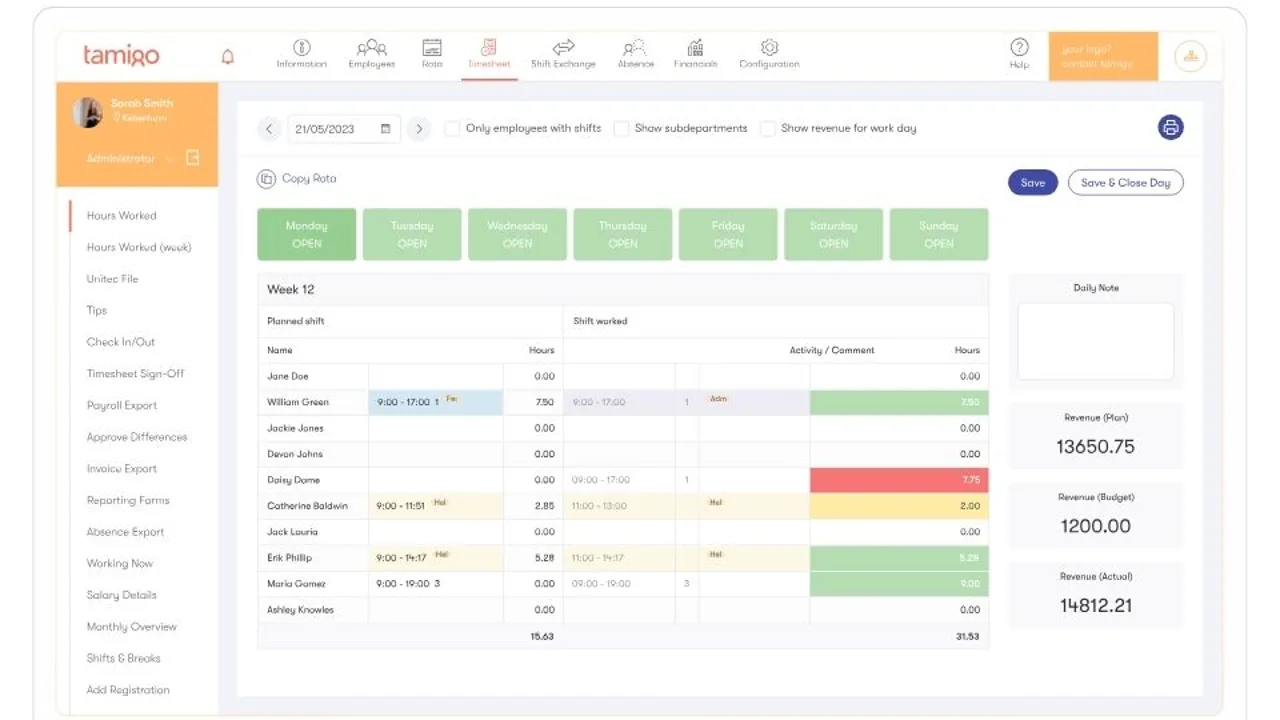
Task: Toggle the Show subdepartments checkbox
Action: pos(621,129)
